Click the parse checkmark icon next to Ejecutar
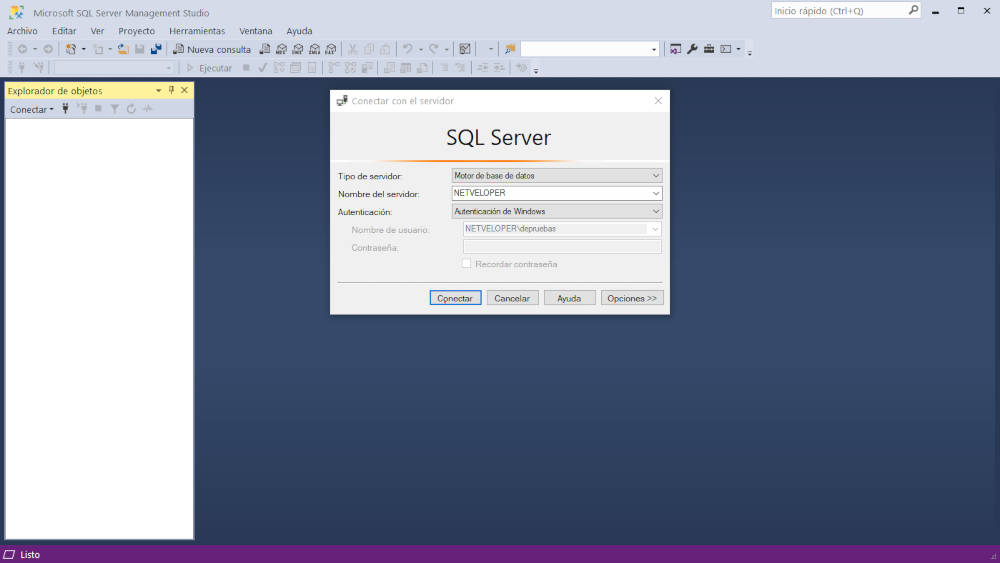 pos(263,68)
